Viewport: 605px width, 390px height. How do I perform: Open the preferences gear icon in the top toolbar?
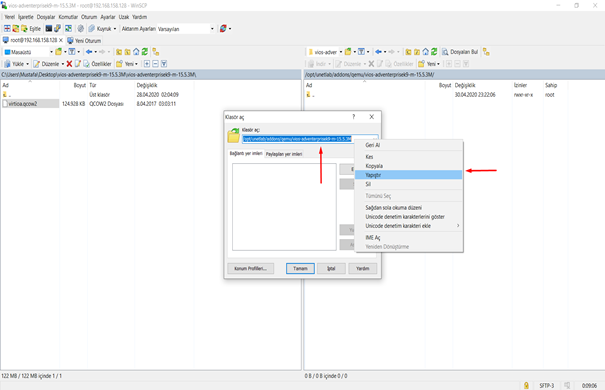pyautogui.click(x=80, y=29)
